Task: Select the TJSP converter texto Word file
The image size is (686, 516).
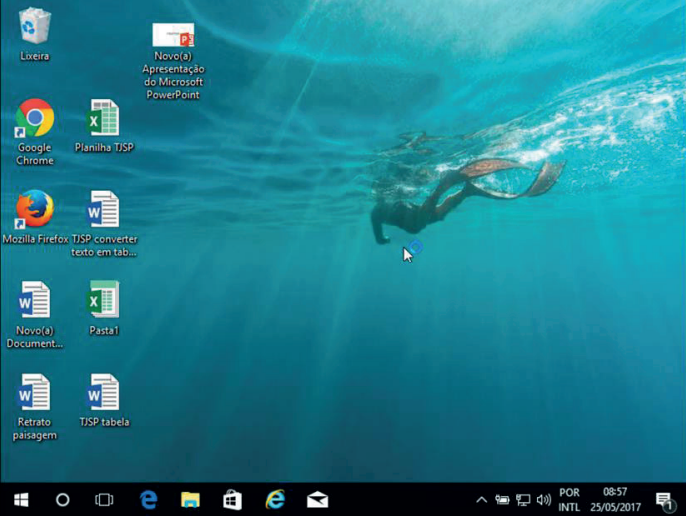Action: (x=103, y=211)
